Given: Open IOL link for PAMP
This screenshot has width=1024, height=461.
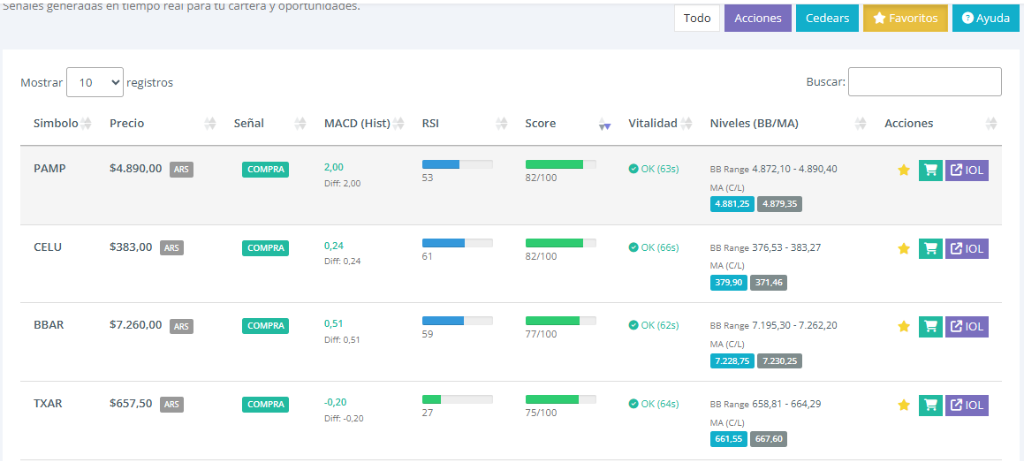Looking at the screenshot, I should pos(967,170).
